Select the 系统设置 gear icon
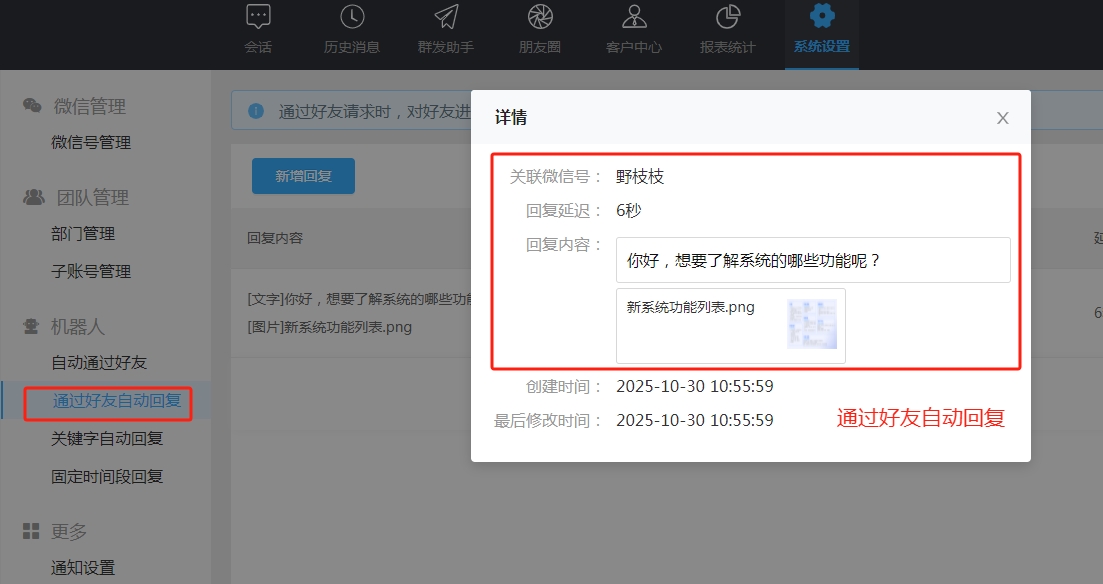The height and width of the screenshot is (584, 1103). (x=822, y=17)
